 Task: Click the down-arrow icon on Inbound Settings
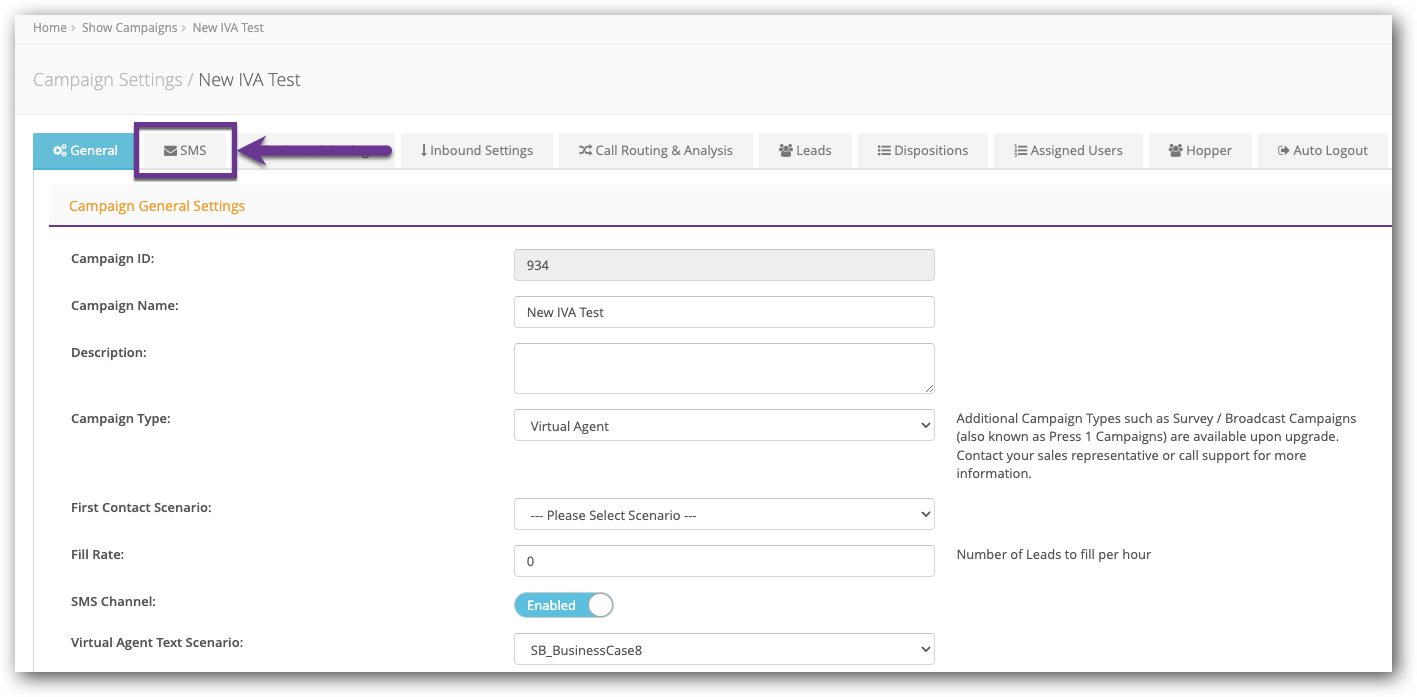click(x=423, y=151)
